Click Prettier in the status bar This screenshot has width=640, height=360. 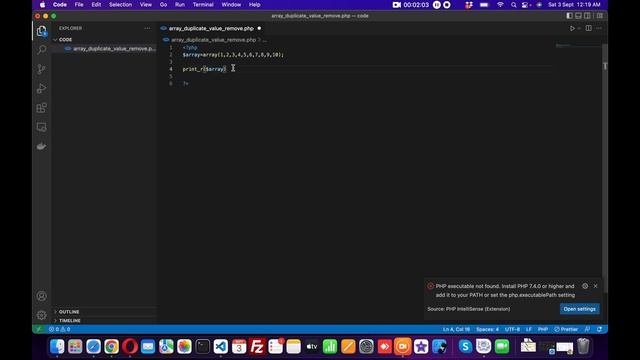tap(566, 329)
